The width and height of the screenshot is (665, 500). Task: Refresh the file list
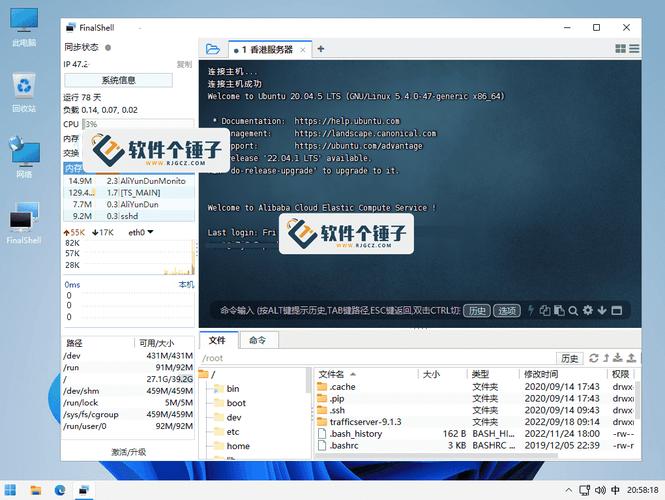[x=594, y=358]
